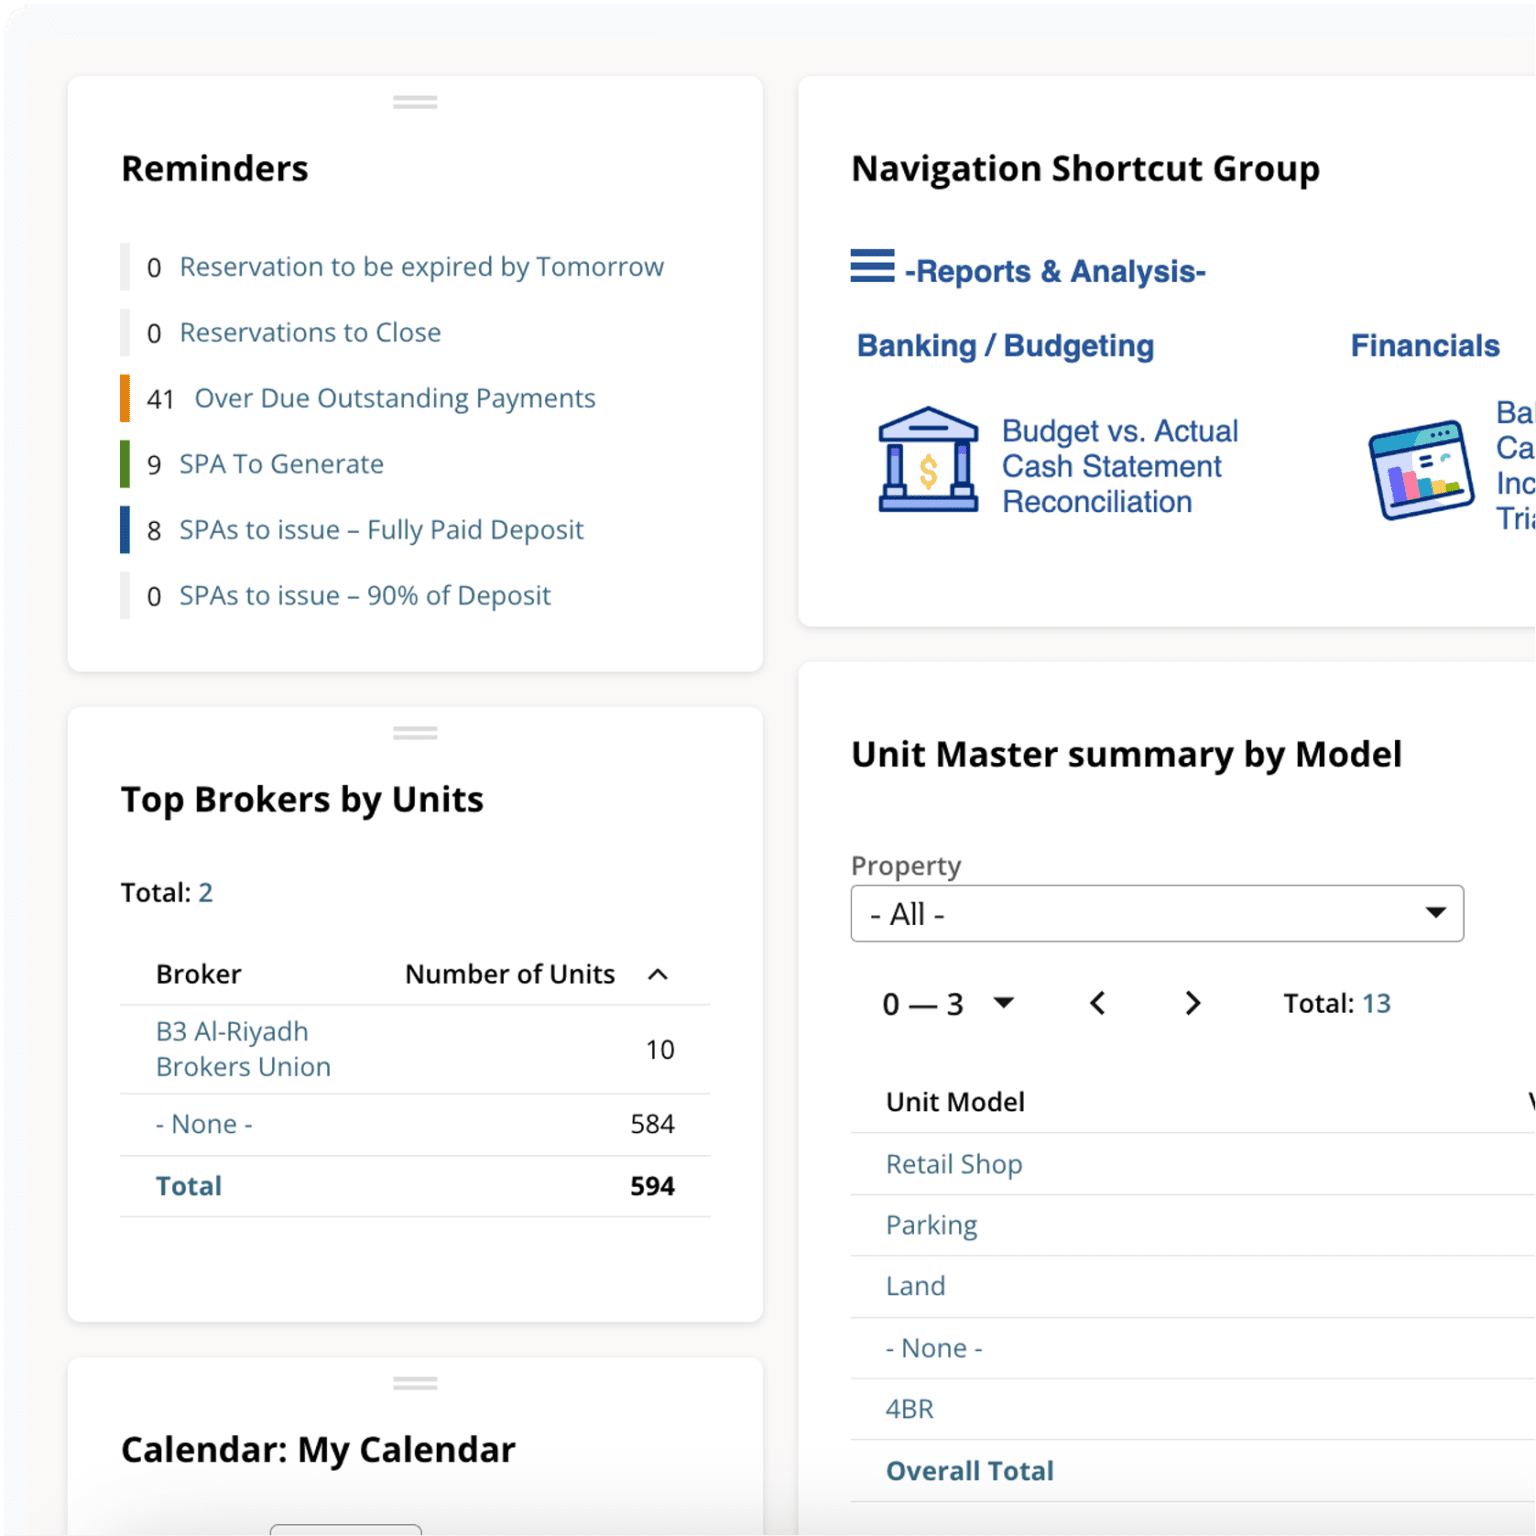Image resolution: width=1536 pixels, height=1536 pixels.
Task: Click the next page arrow in Unit Master summary
Action: [x=1192, y=1003]
